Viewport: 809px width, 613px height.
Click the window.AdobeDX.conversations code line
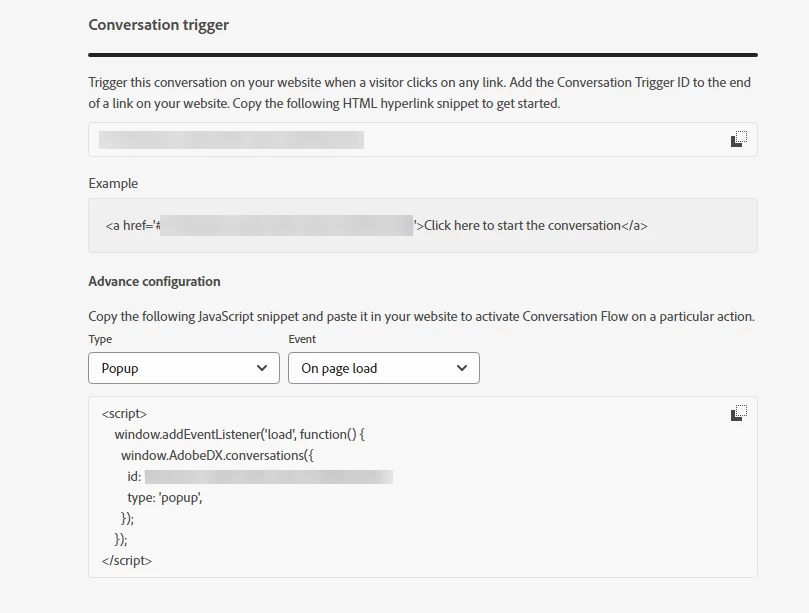[x=217, y=456]
